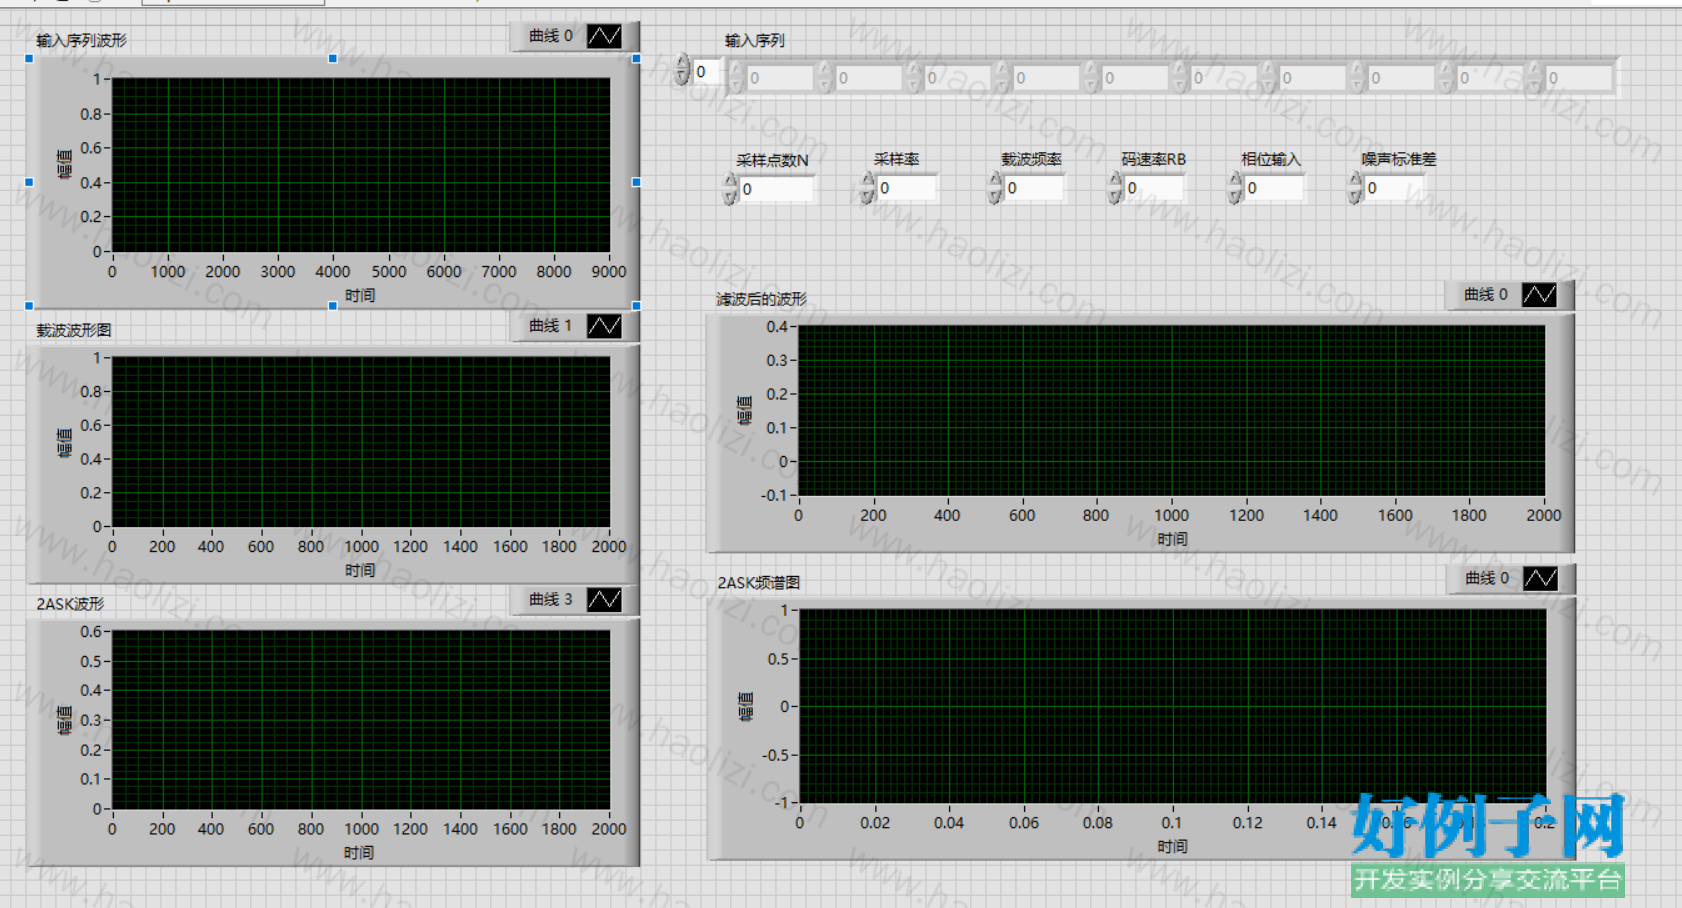
Task: Select the -0.1 y-axis minimum of 滤波后的波形
Action: pos(774,495)
